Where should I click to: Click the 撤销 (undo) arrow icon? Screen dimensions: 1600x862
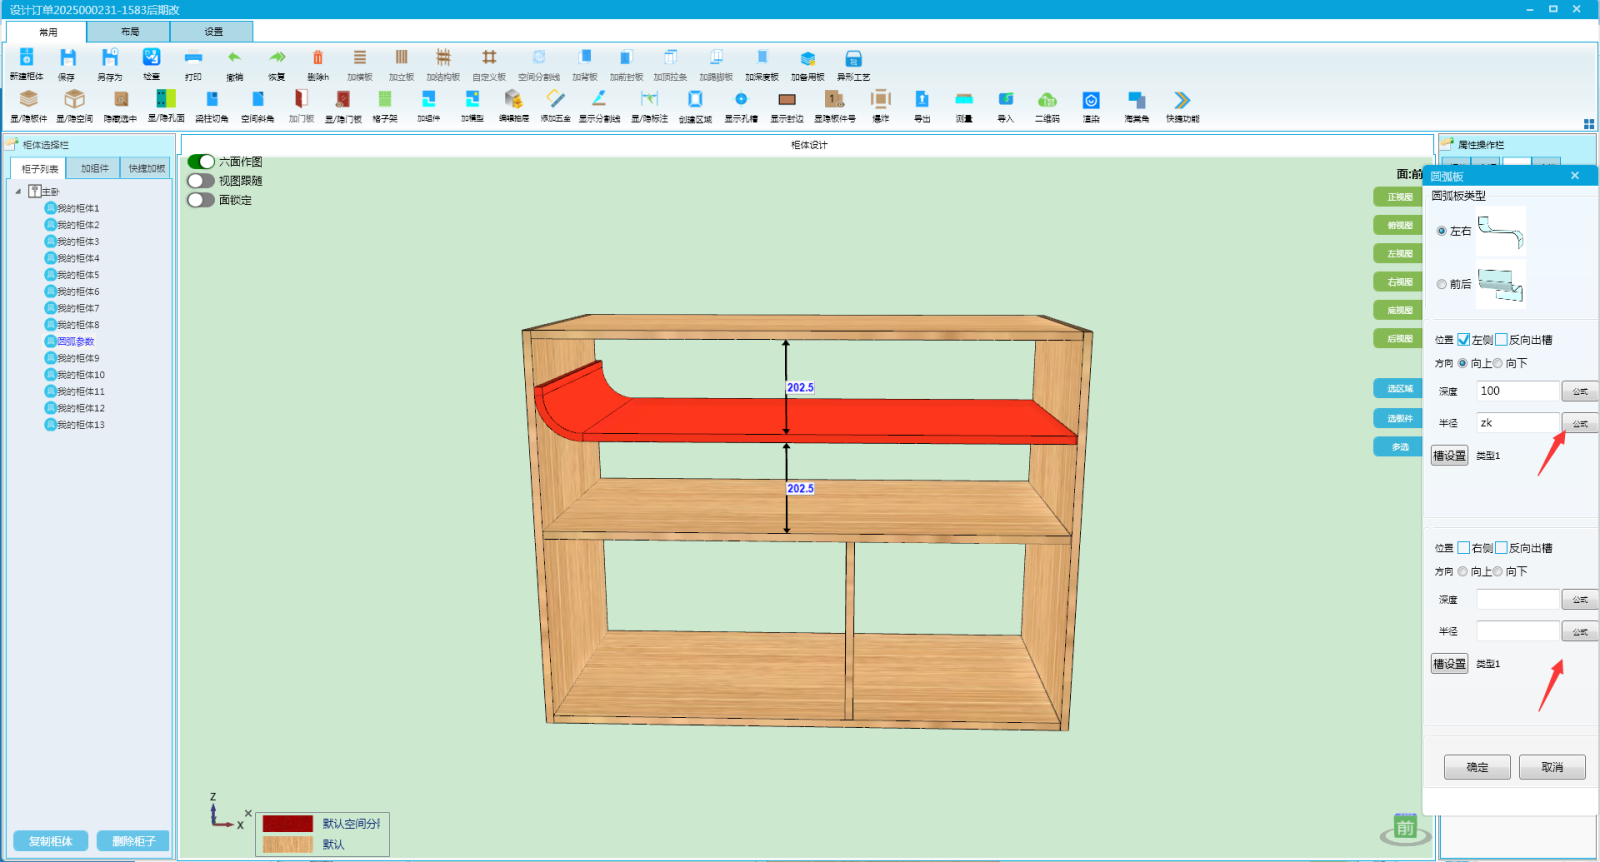pyautogui.click(x=234, y=59)
